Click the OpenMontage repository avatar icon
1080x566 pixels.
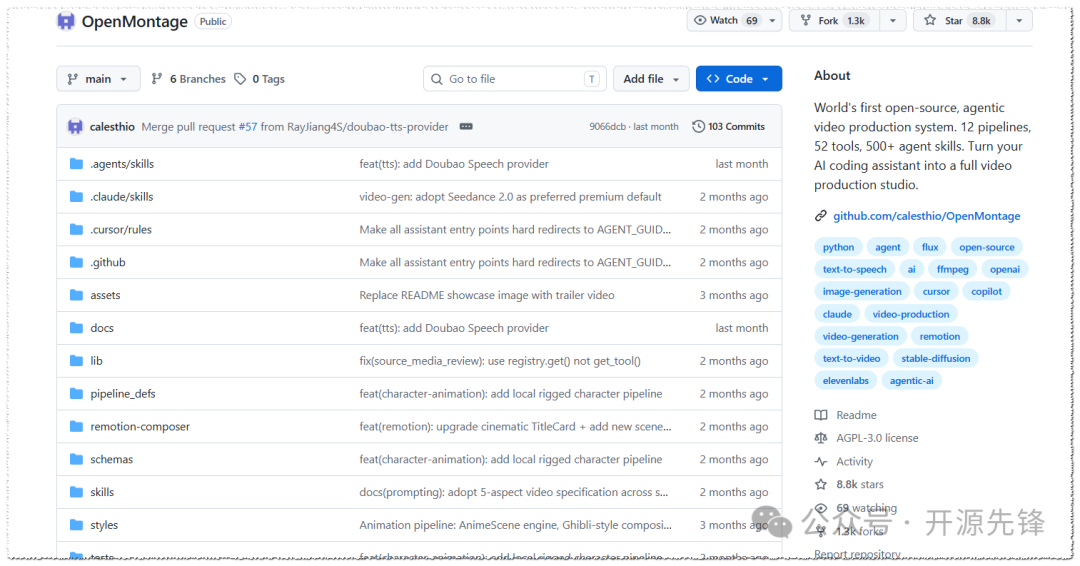pyautogui.click(x=66, y=21)
